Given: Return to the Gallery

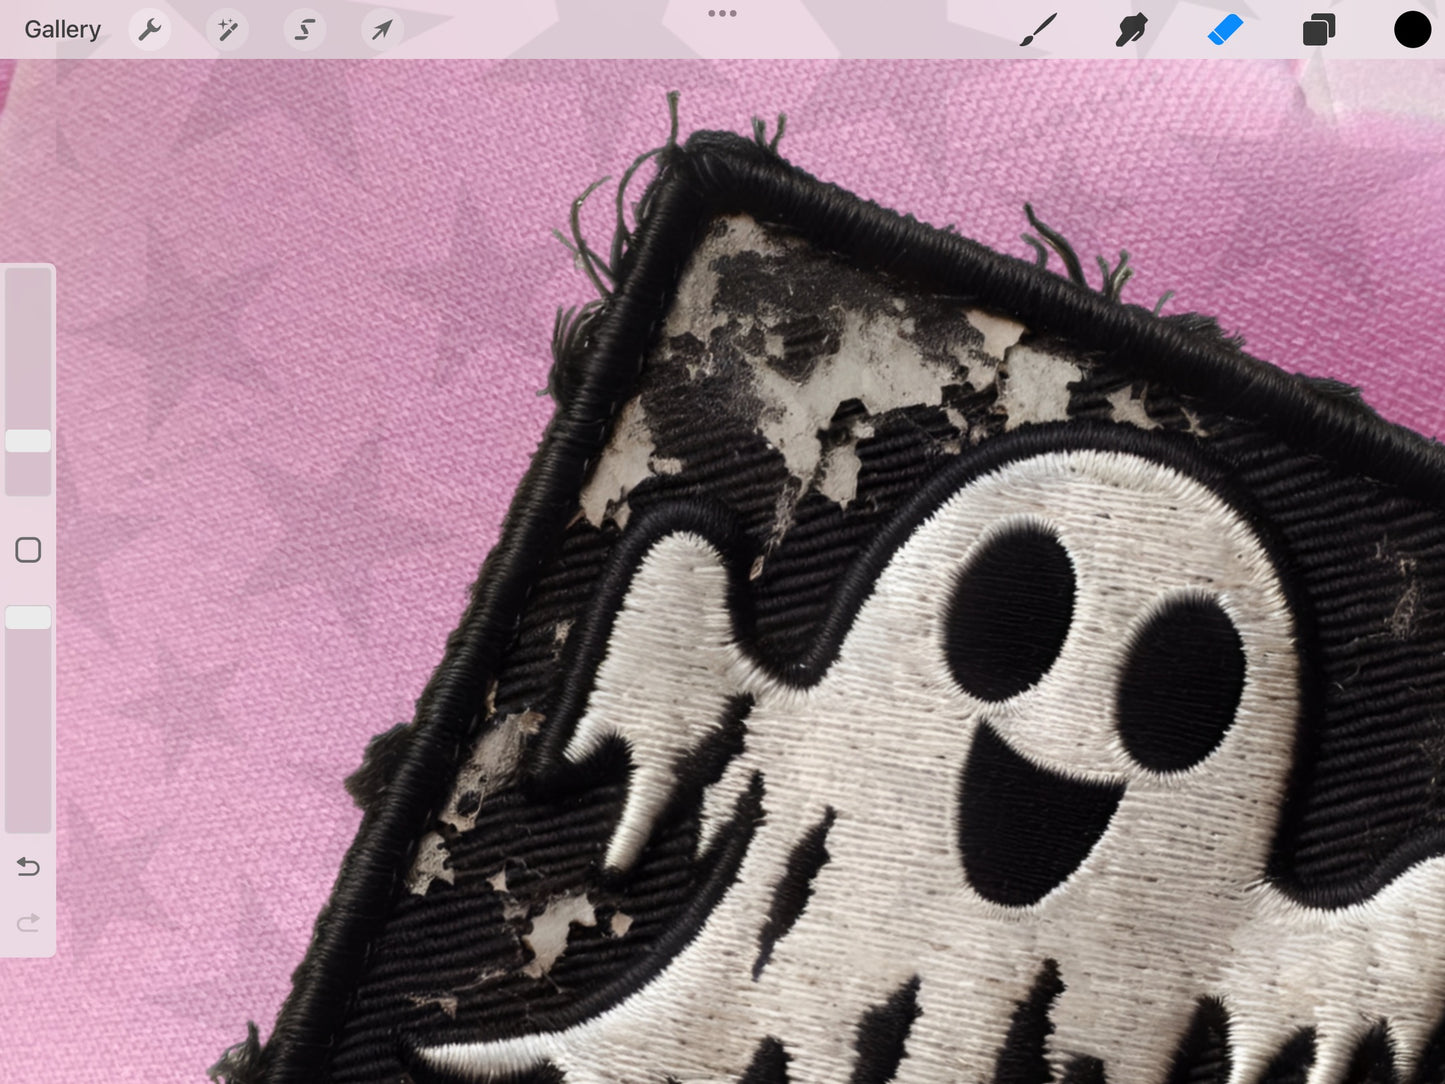Looking at the screenshot, I should pos(62,29).
